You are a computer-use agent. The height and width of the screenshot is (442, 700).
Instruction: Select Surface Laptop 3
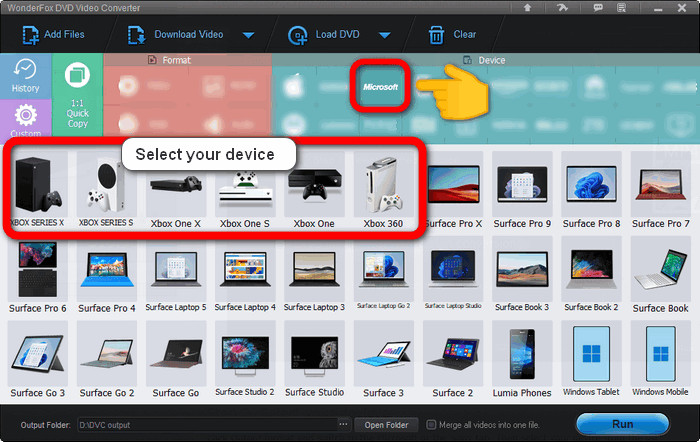pos(314,275)
